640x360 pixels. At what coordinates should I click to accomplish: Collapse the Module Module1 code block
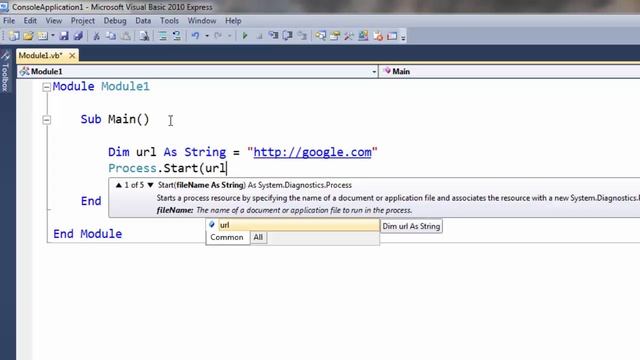pos(47,87)
